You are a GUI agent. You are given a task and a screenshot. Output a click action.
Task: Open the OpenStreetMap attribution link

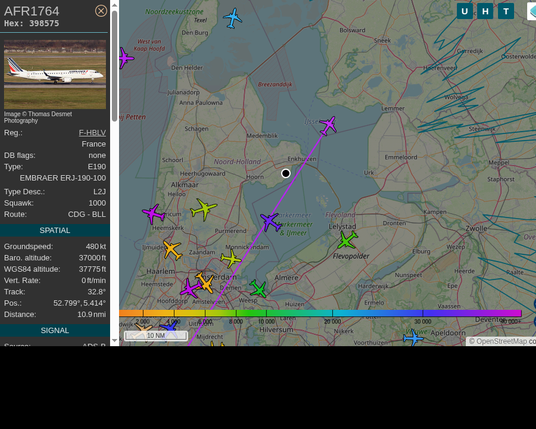click(x=501, y=341)
